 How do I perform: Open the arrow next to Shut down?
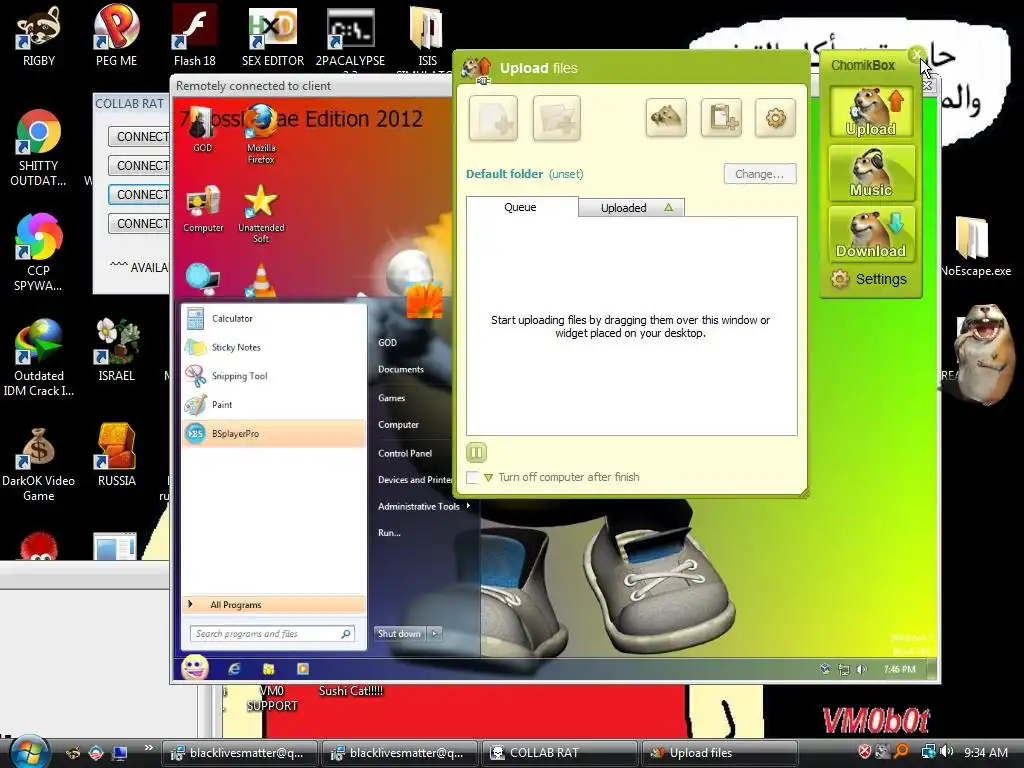point(435,633)
